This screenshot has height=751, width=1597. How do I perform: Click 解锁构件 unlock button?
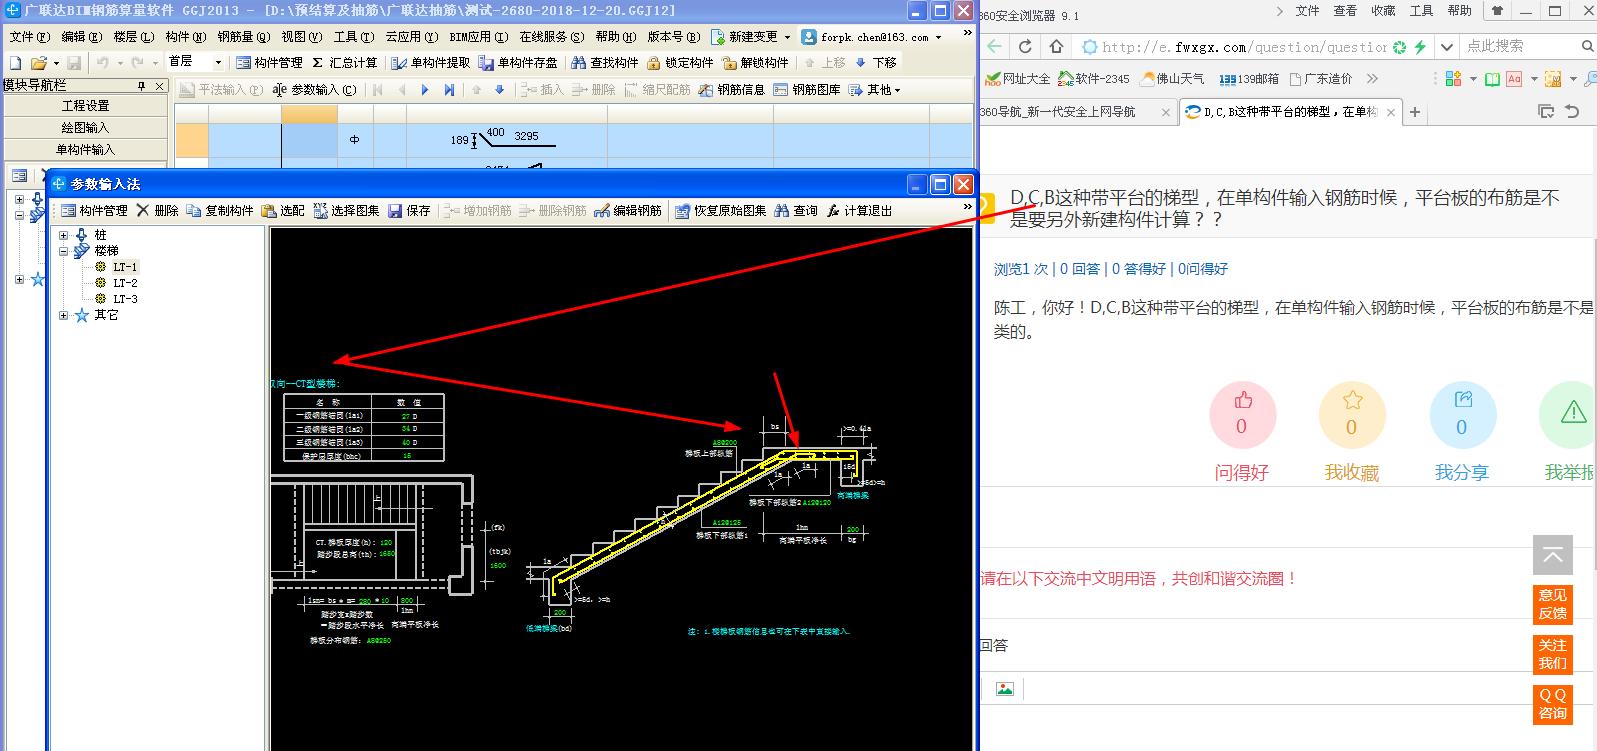[756, 62]
